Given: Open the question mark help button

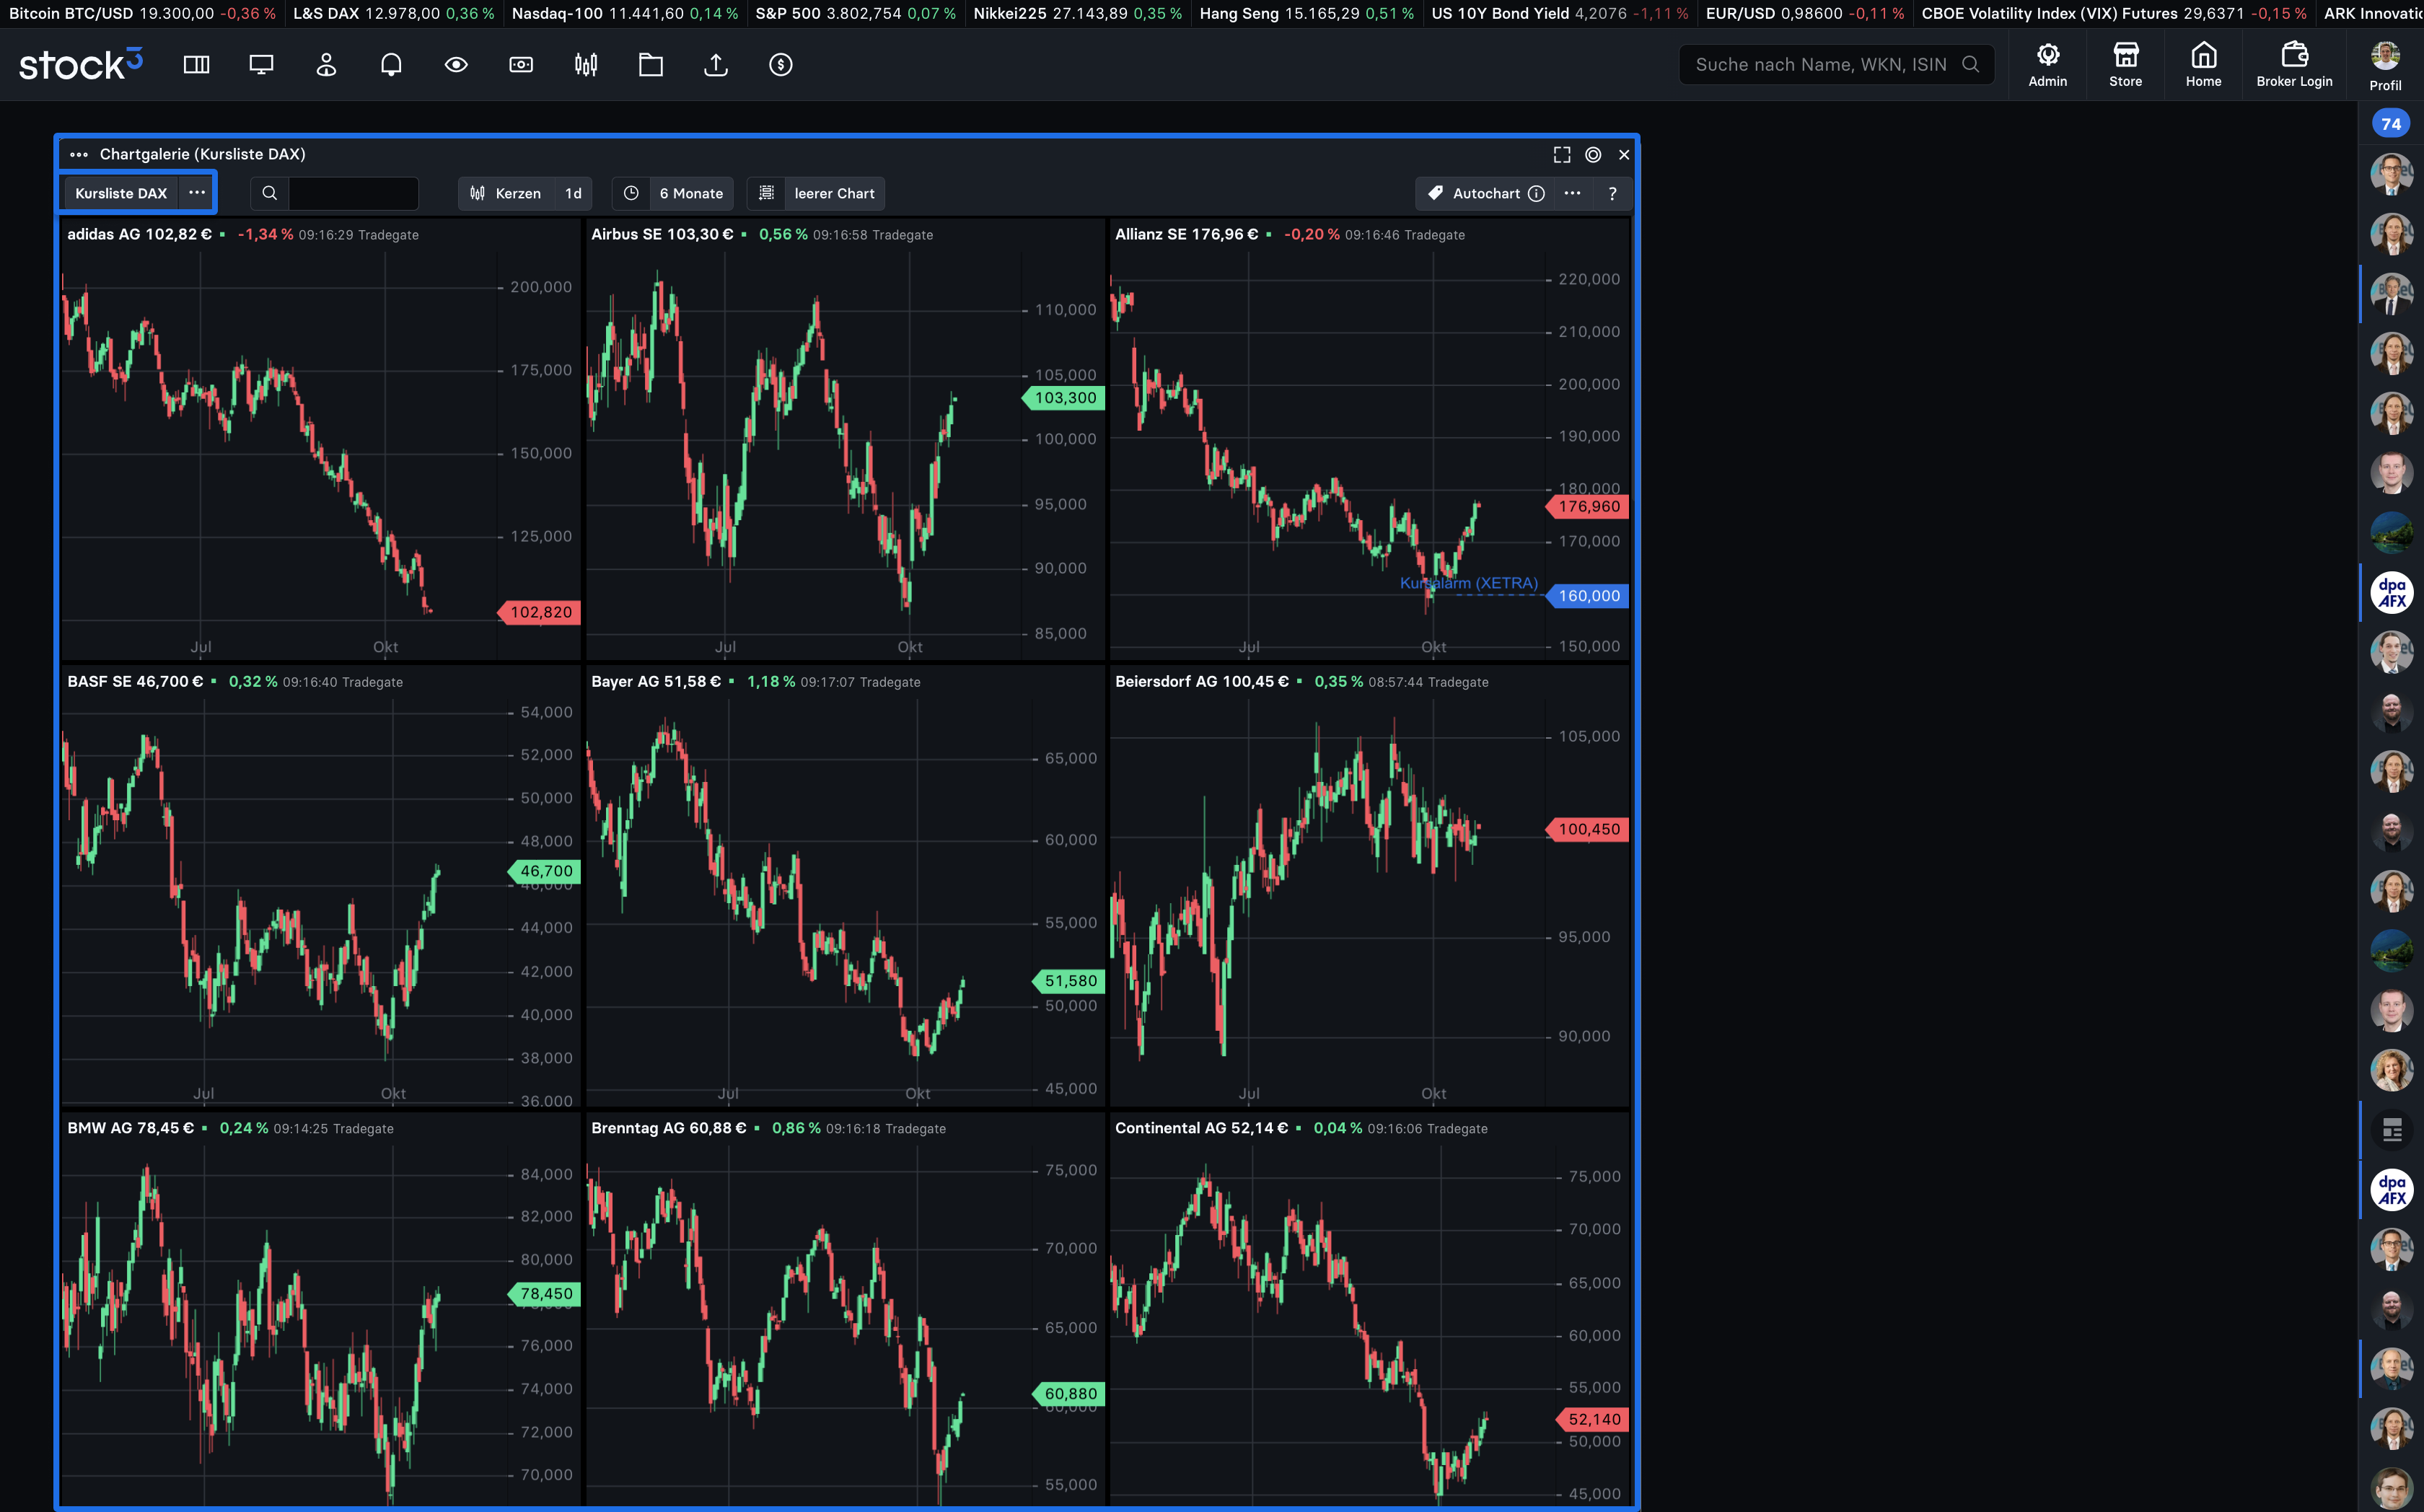Looking at the screenshot, I should click(x=1612, y=193).
